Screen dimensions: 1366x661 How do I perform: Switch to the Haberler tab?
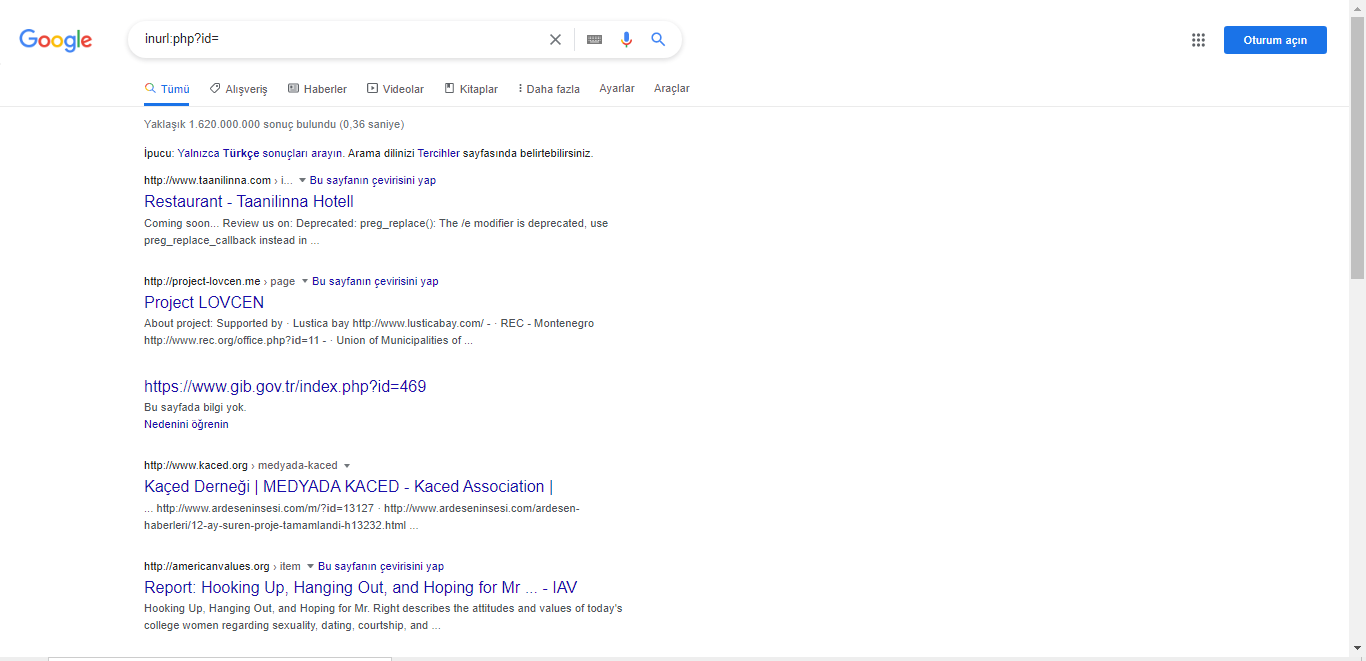pos(317,89)
